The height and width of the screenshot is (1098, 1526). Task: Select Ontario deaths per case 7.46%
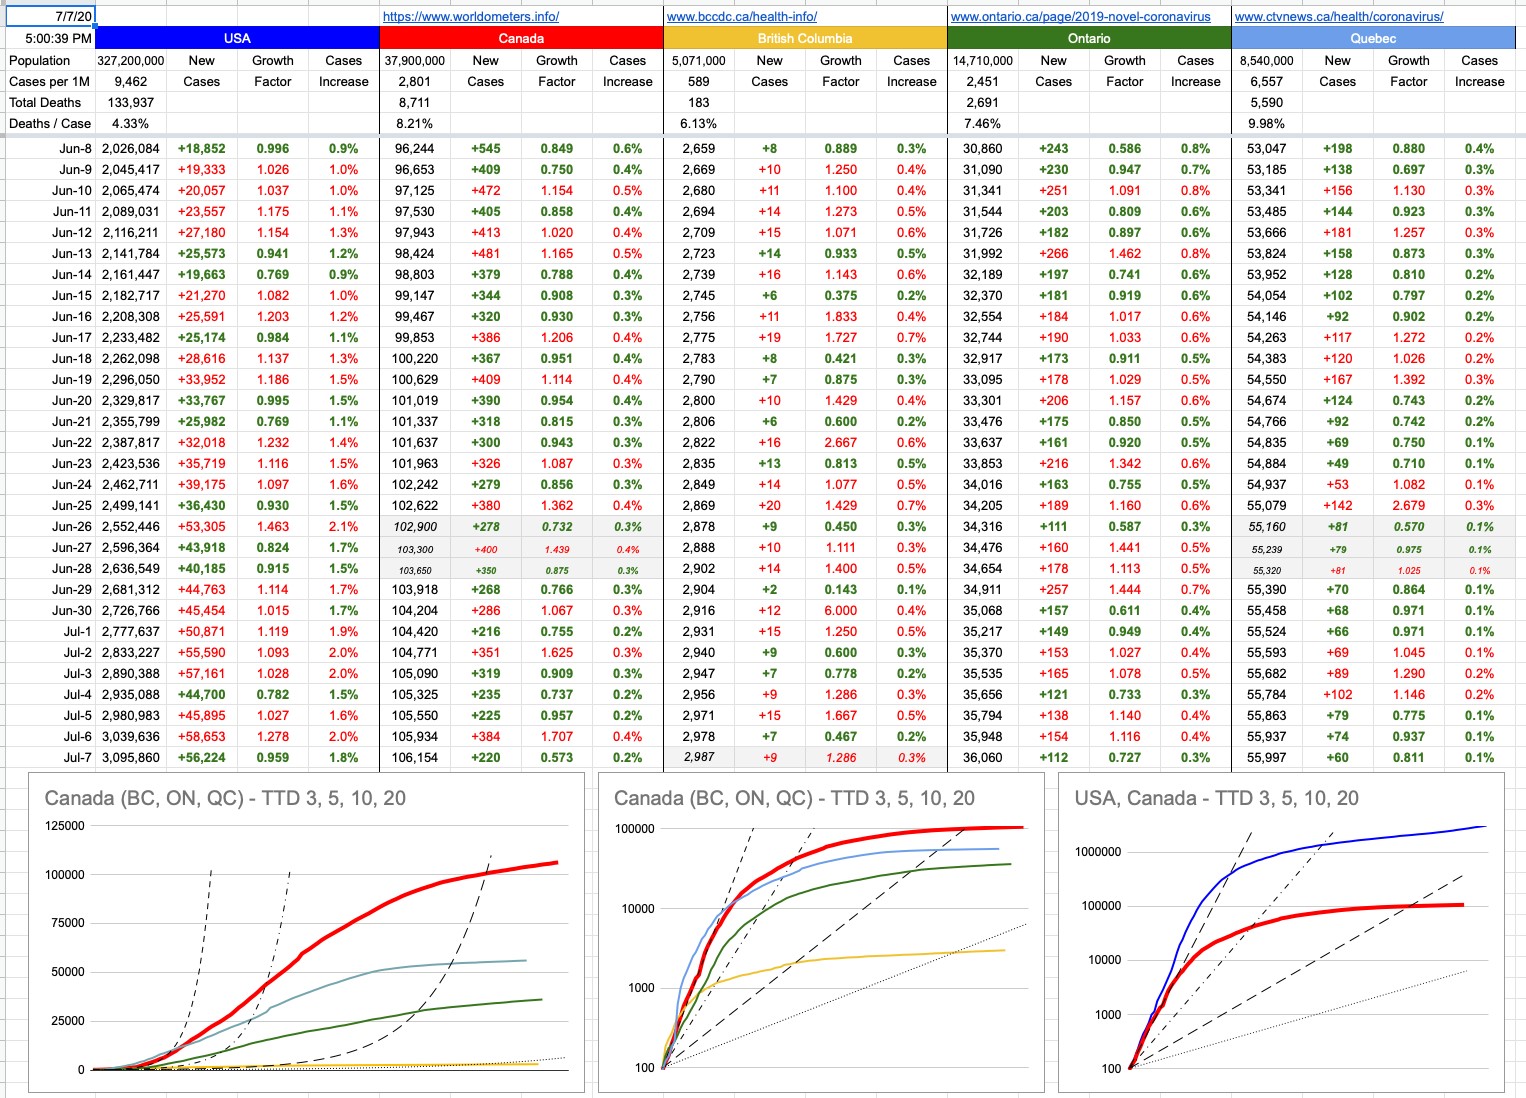point(983,123)
